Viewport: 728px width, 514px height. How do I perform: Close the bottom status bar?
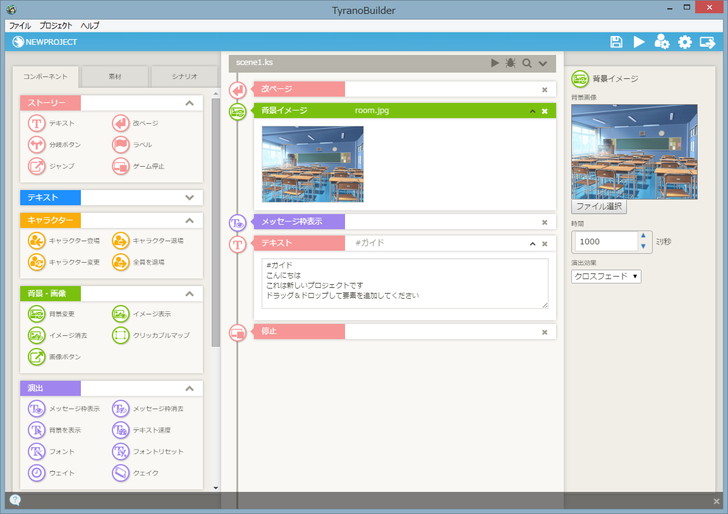716,501
